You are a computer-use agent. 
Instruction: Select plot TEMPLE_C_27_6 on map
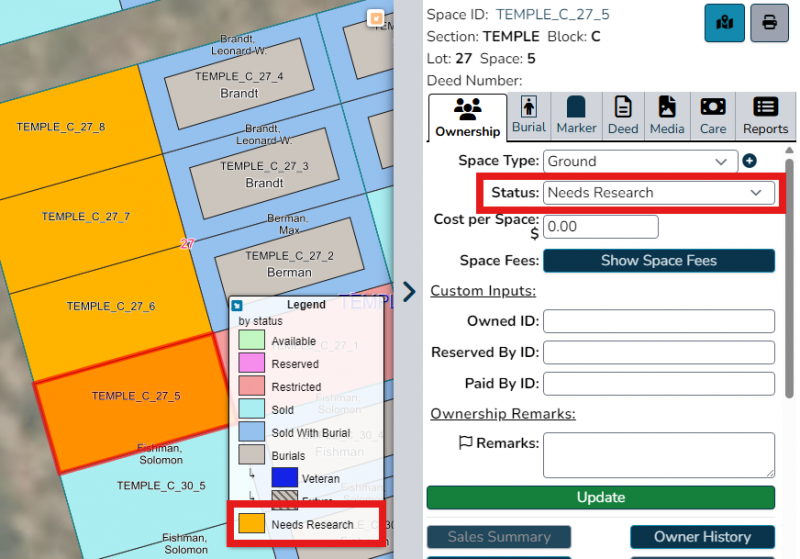point(112,309)
